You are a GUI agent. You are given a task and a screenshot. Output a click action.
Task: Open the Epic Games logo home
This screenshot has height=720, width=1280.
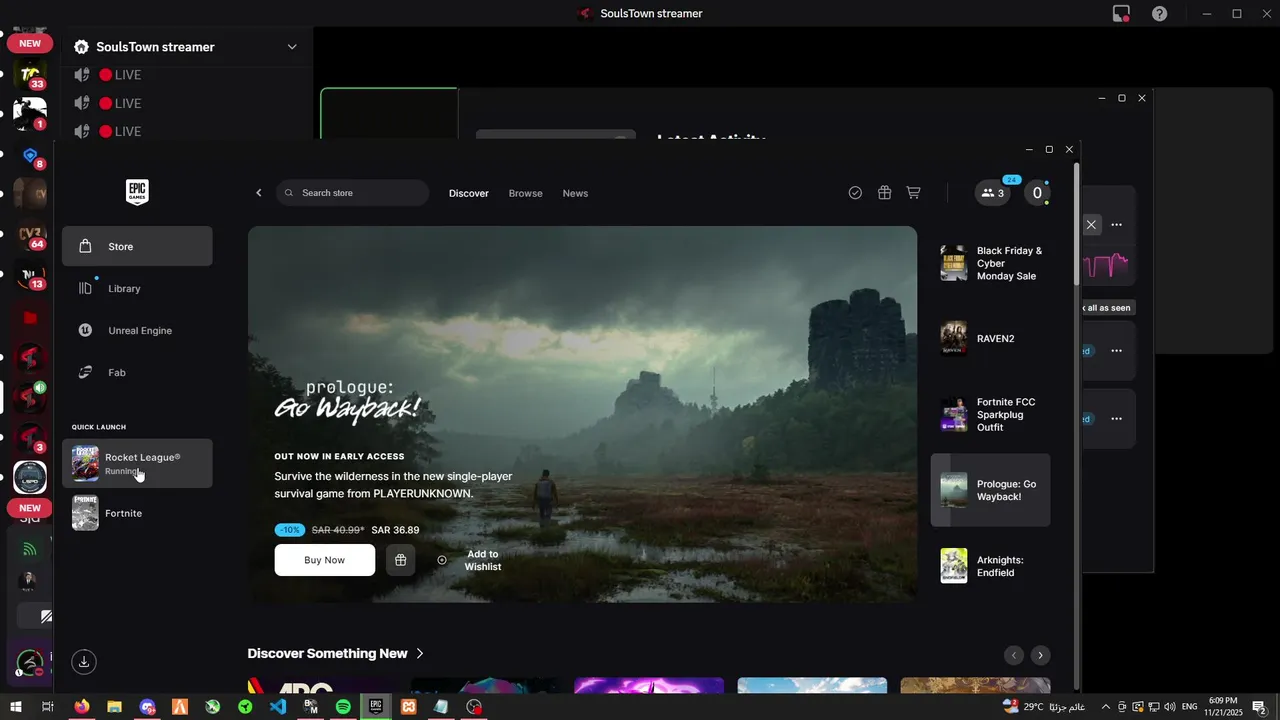coord(137,192)
